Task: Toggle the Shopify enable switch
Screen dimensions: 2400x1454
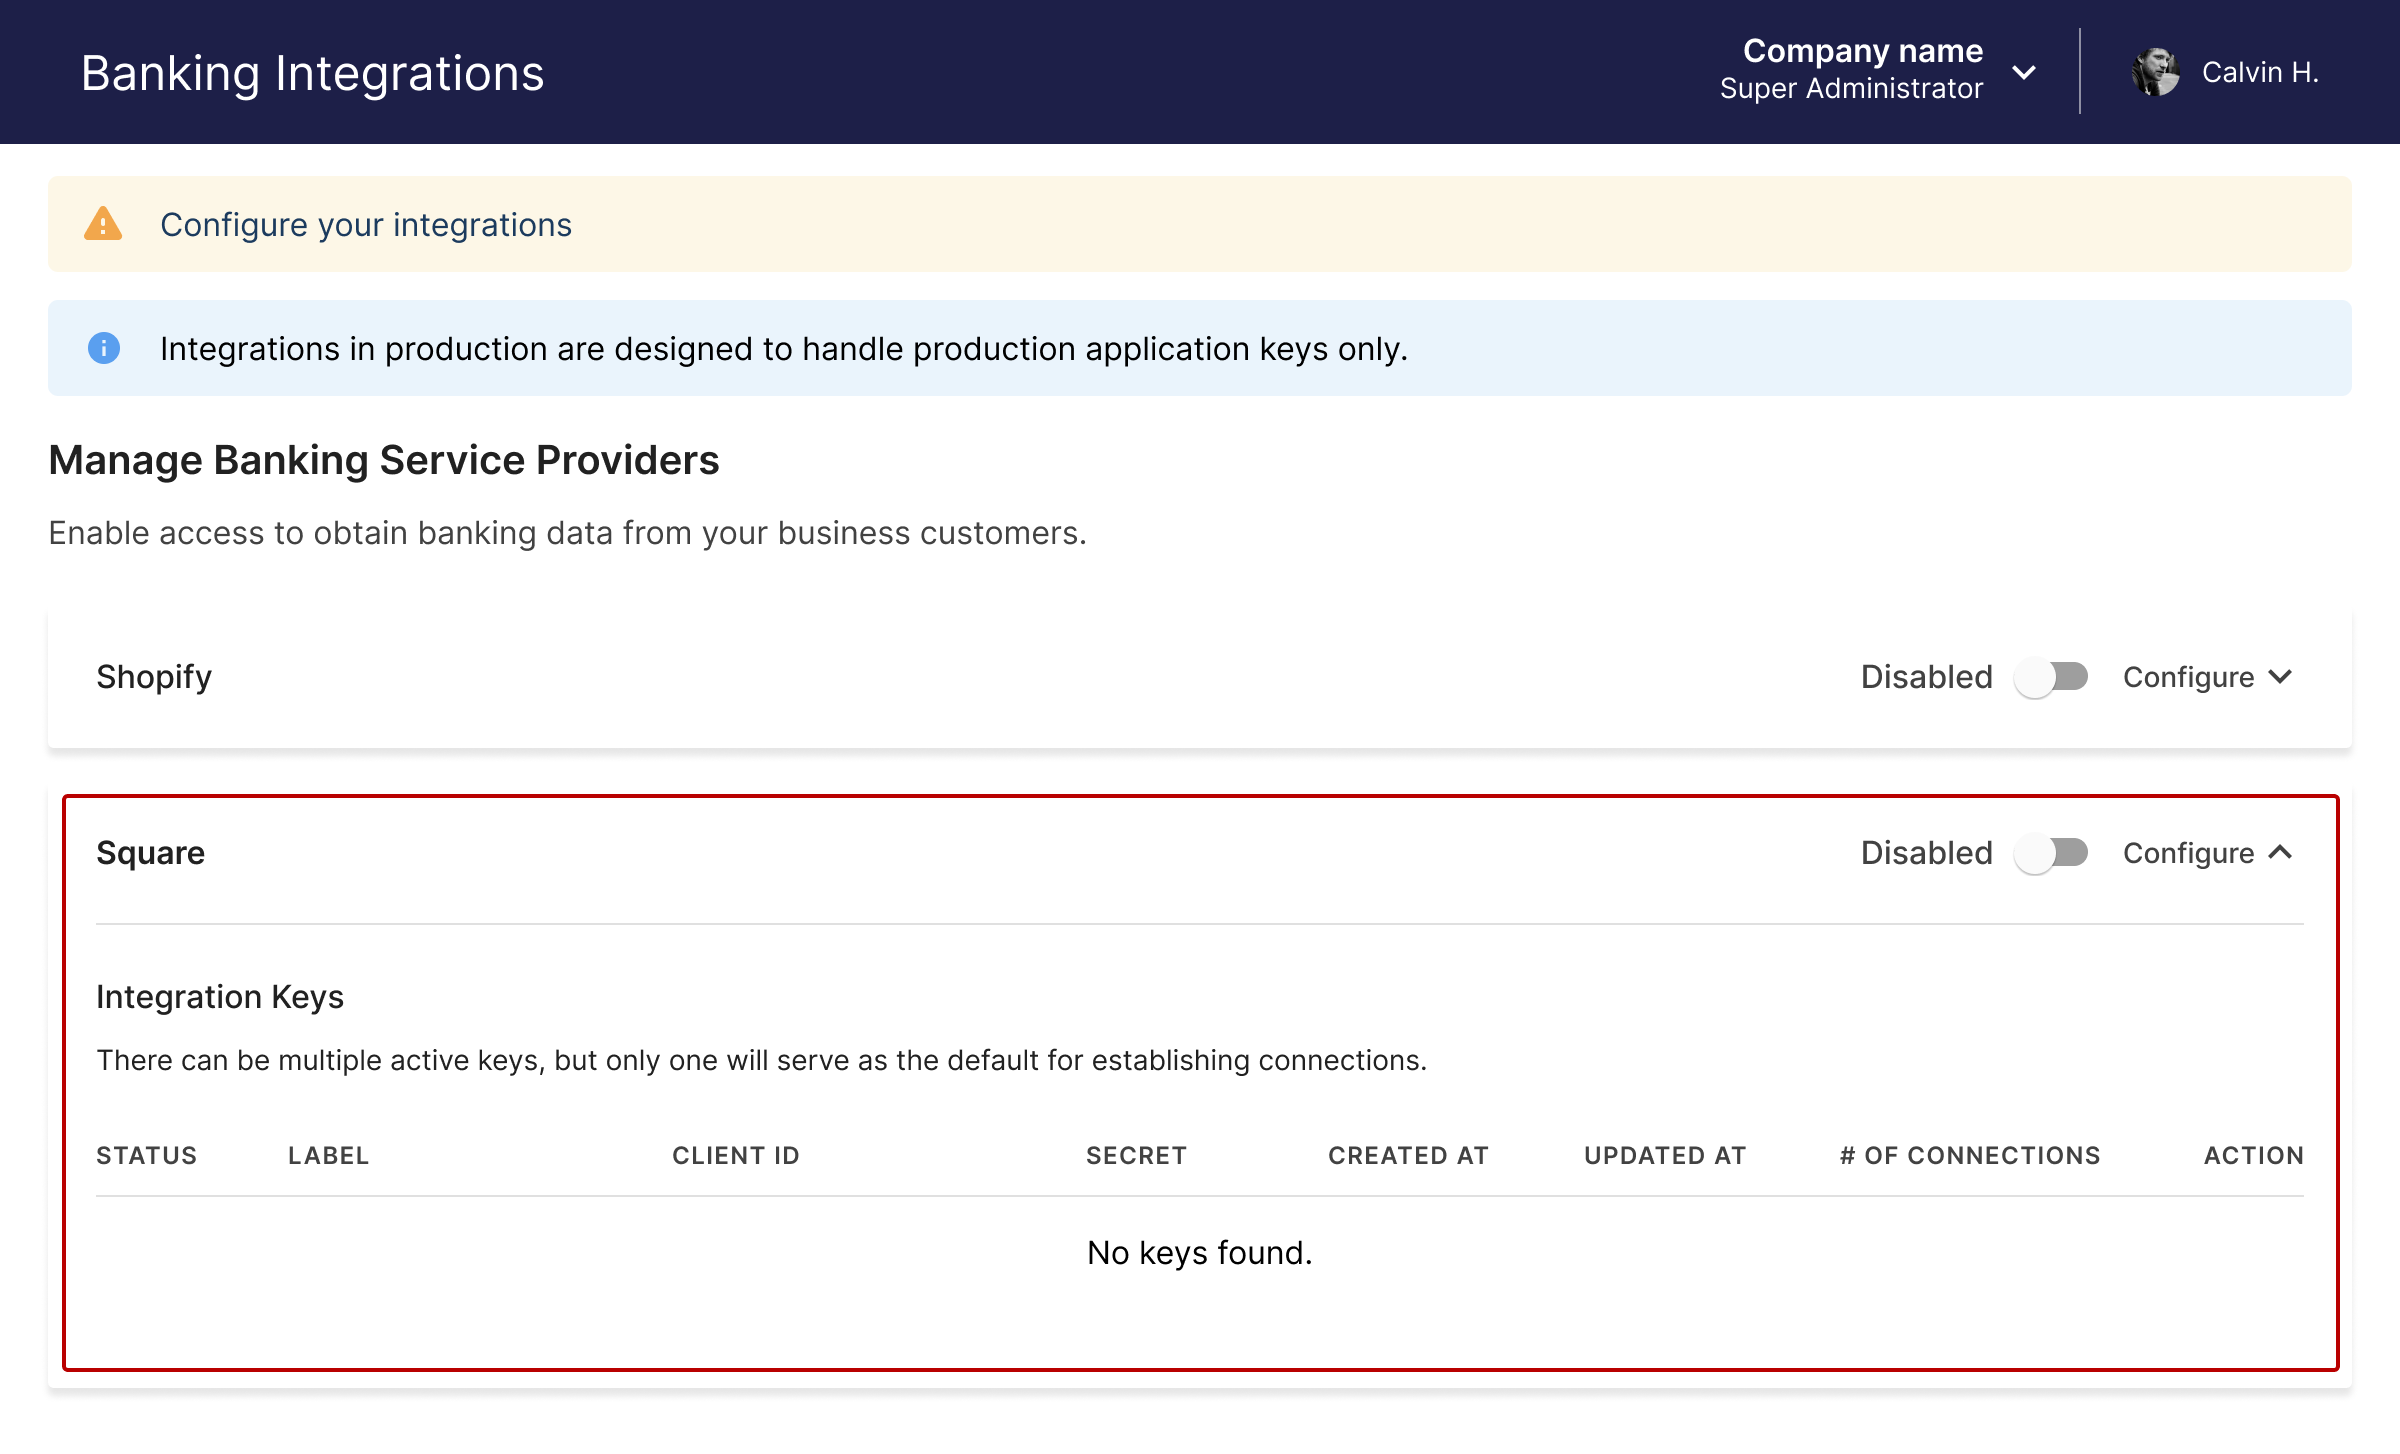Action: [x=2051, y=677]
